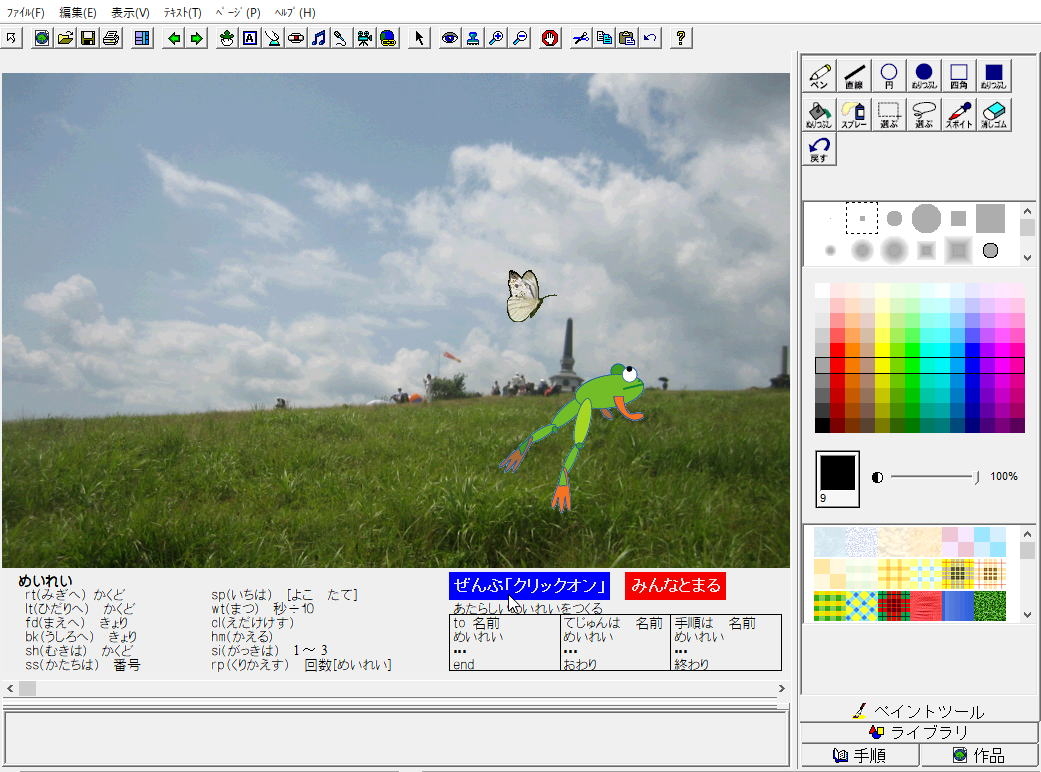
Task: Select the filled rectangle ぬりつぶし tool
Action: (994, 76)
